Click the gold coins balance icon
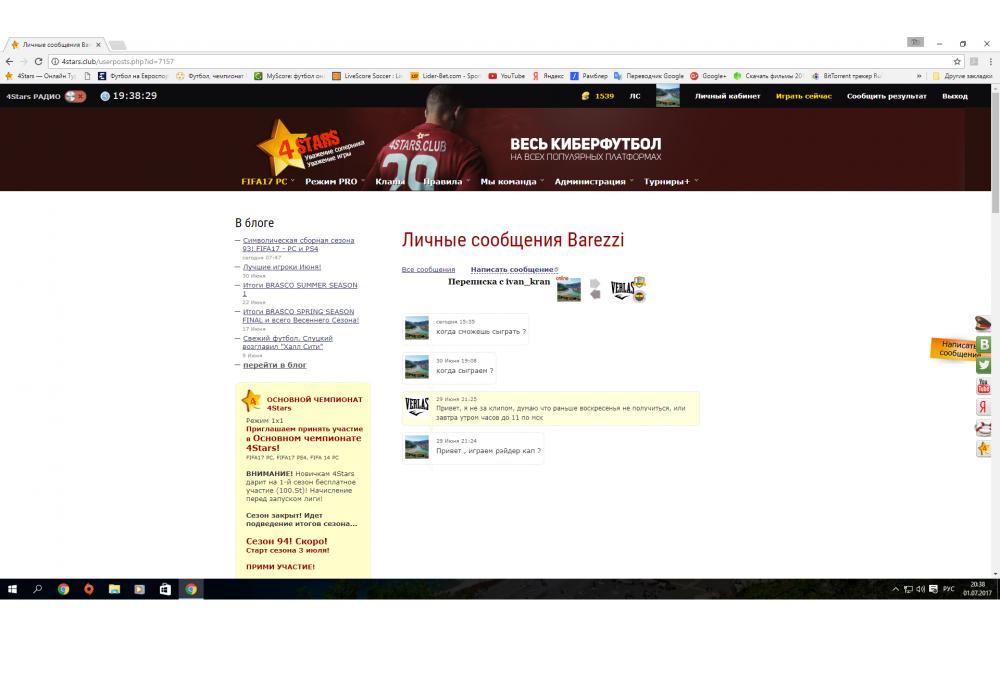Image resolution: width=1000 pixels, height=700 pixels. 586,96
